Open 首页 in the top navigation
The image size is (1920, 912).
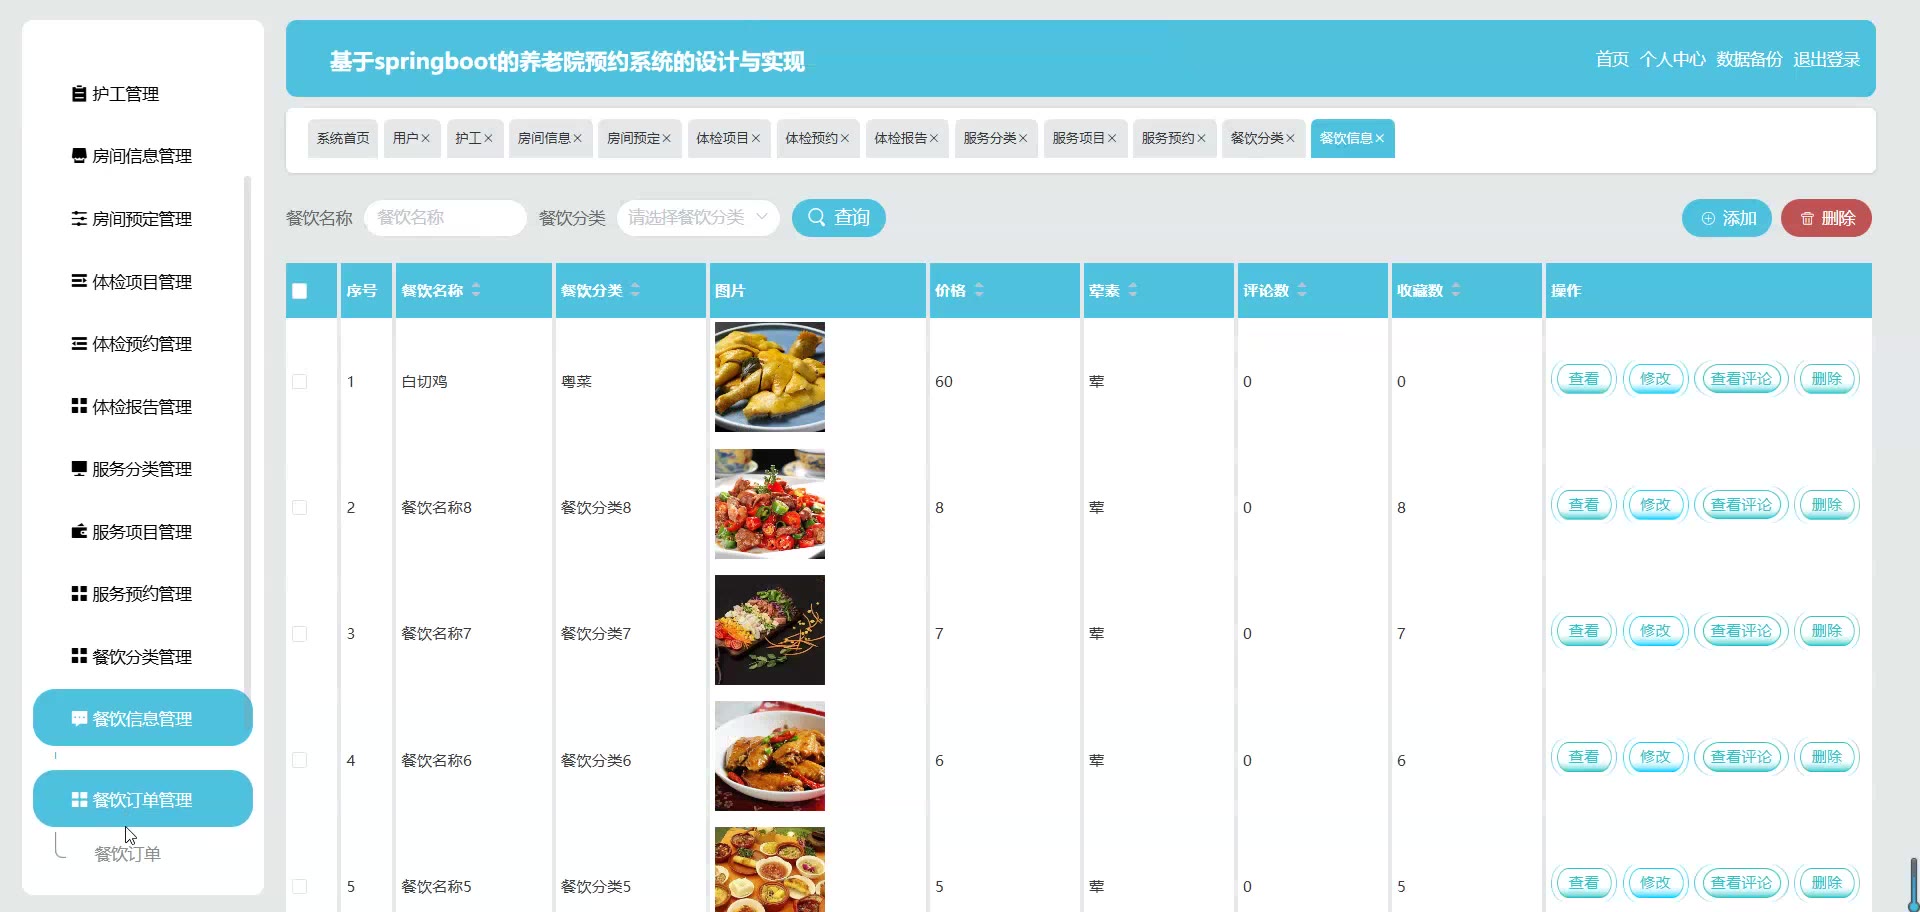pyautogui.click(x=1612, y=60)
